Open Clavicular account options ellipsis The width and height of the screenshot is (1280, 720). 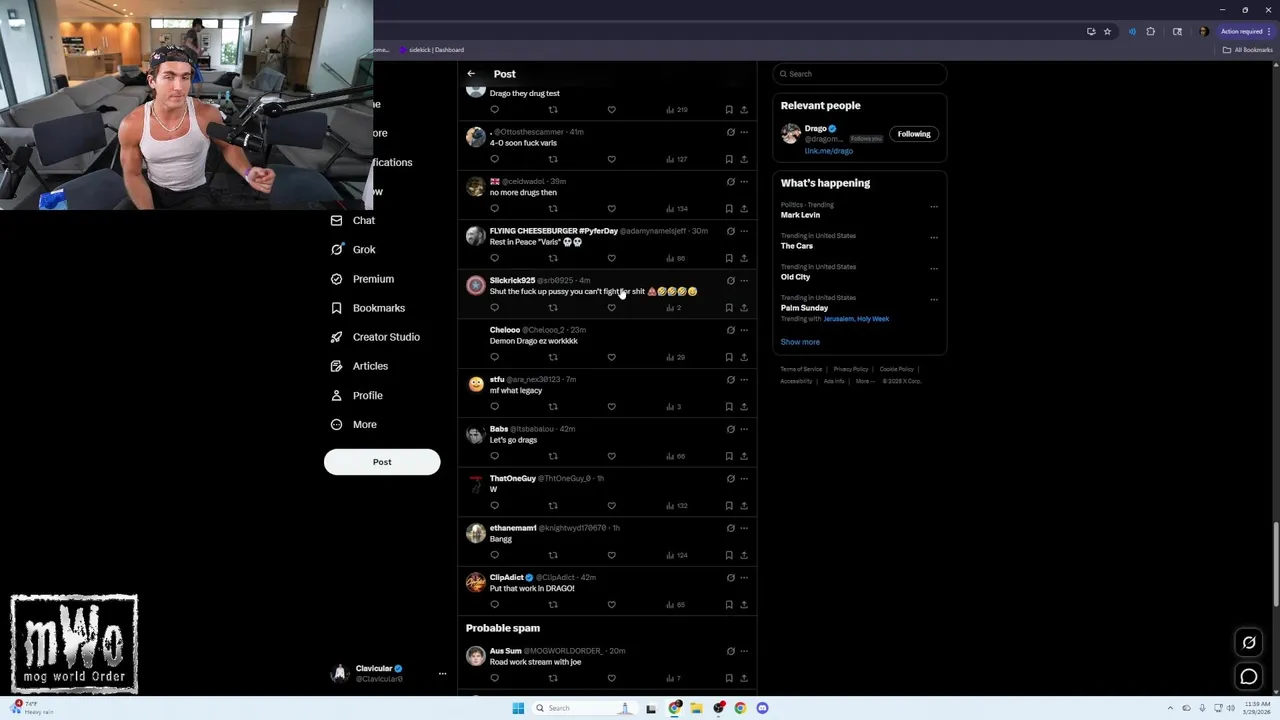(x=442, y=673)
